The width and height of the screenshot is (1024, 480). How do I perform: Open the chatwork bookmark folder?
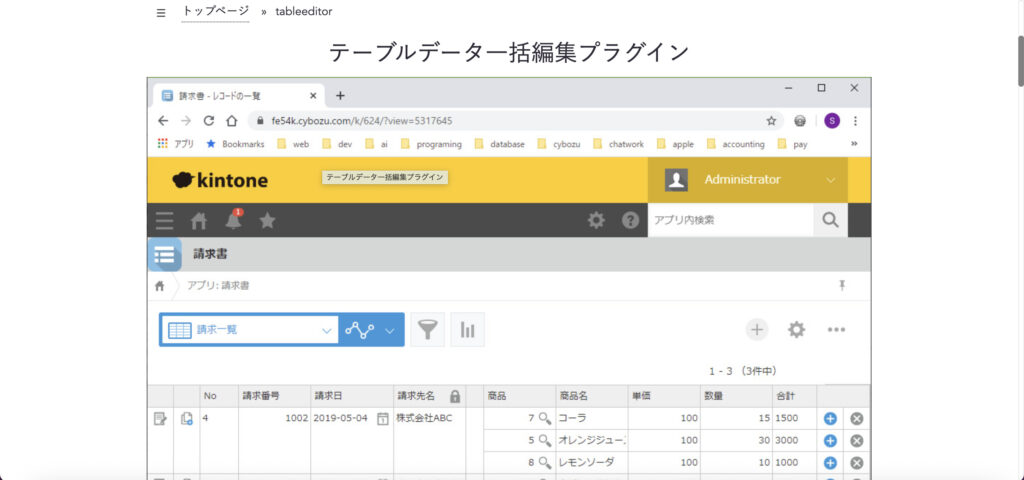619,144
